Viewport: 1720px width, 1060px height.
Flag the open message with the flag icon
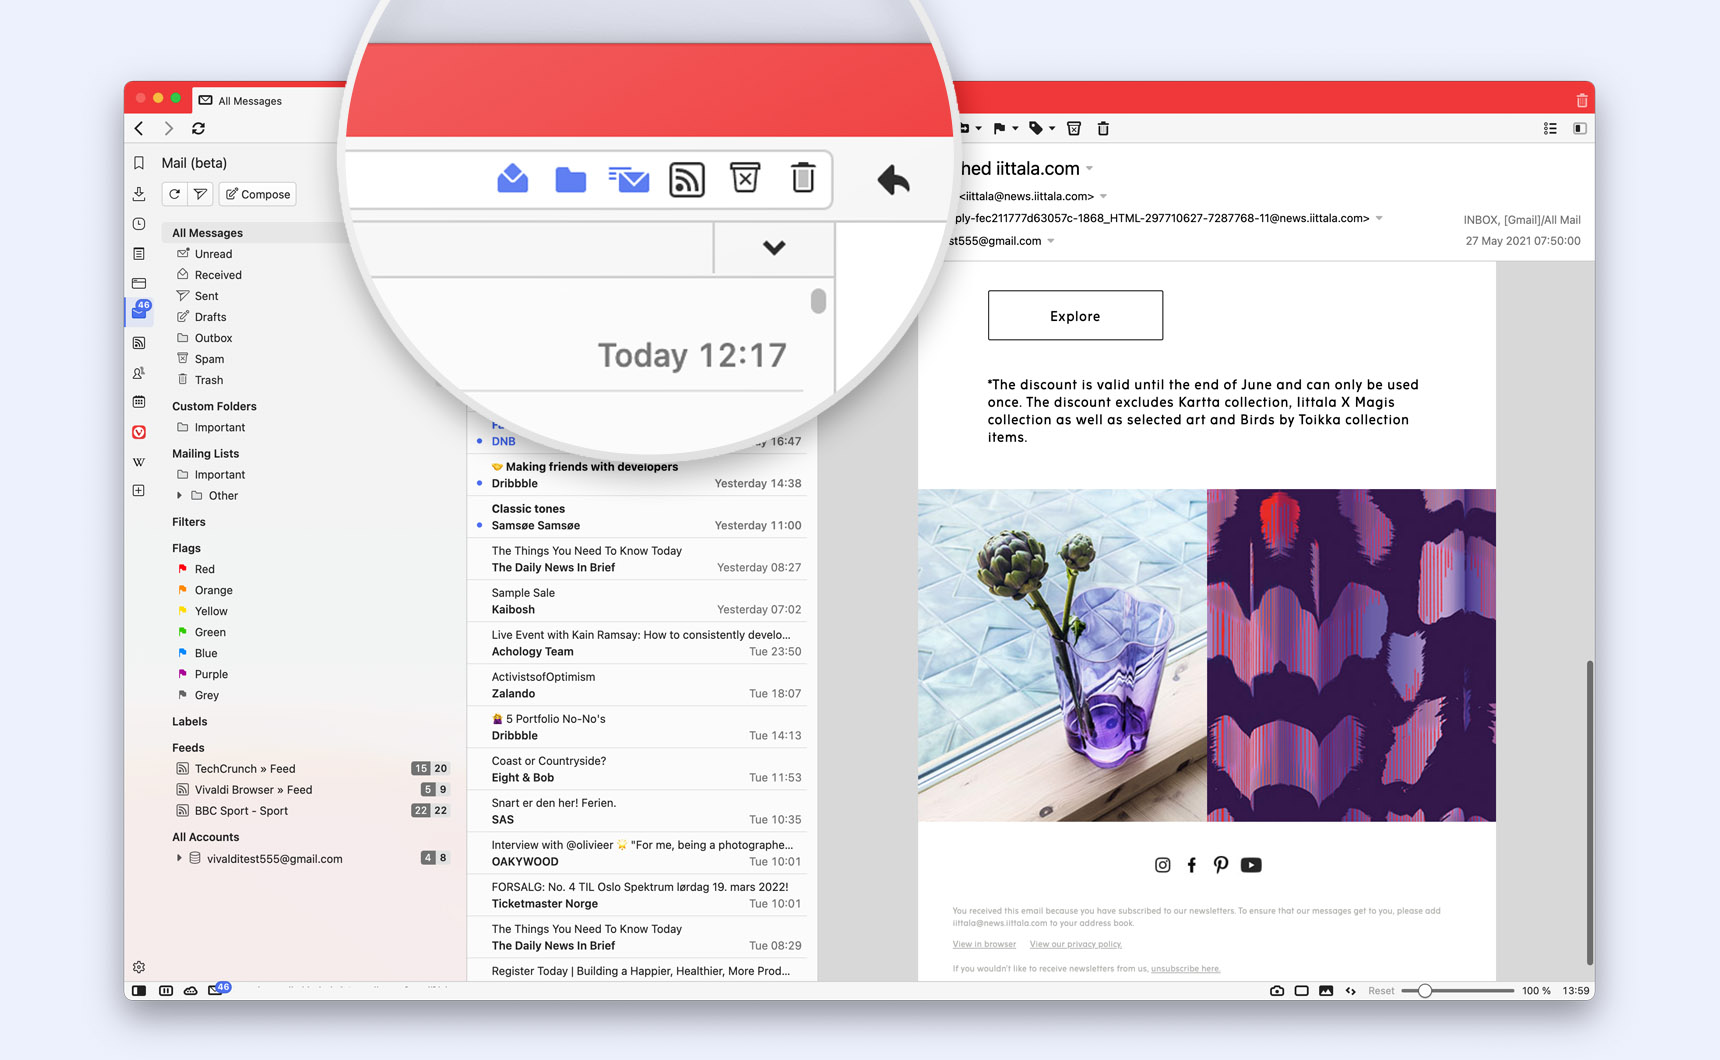click(999, 128)
